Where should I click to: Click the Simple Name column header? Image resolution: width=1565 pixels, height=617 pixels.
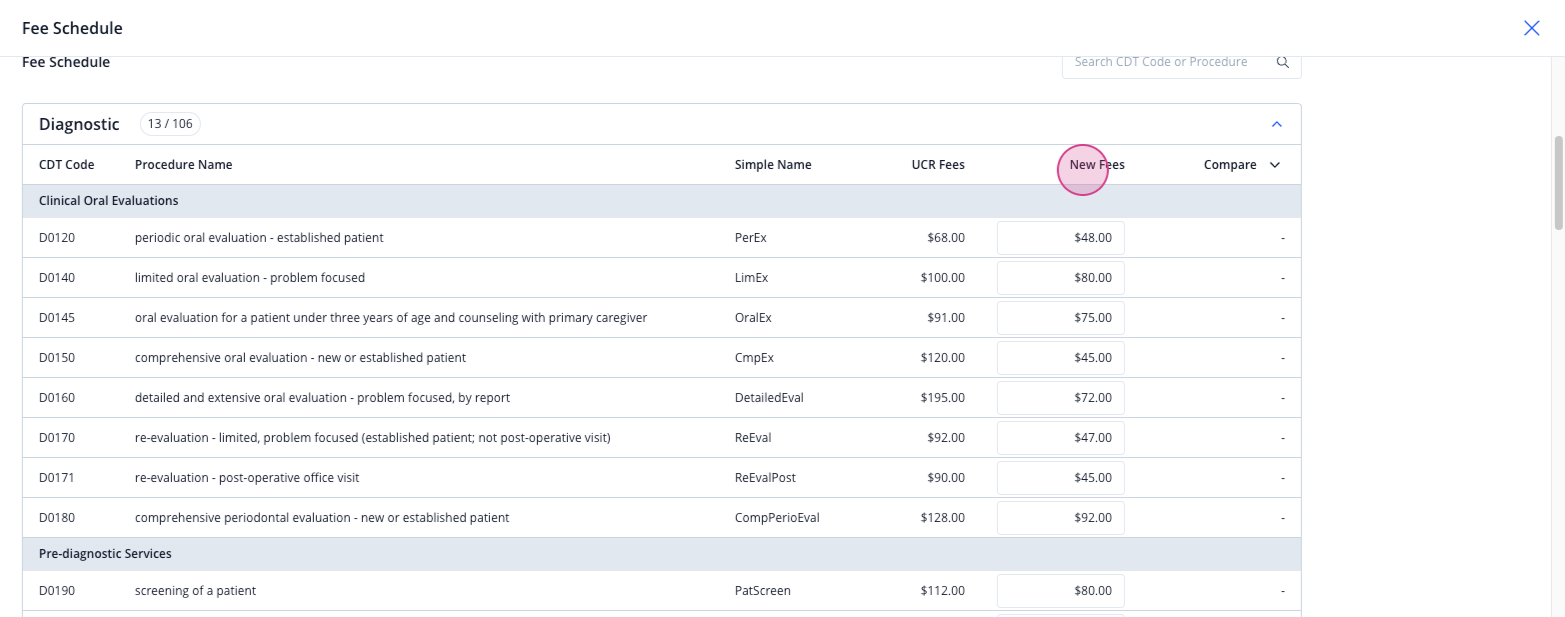tap(773, 165)
